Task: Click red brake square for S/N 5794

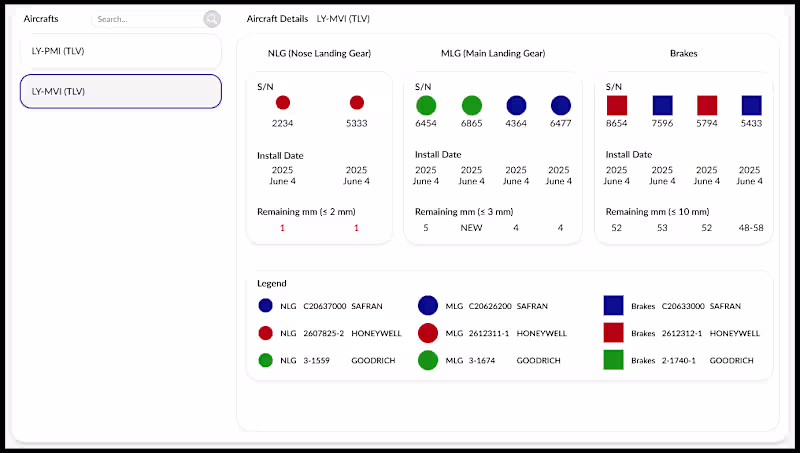Action: [707, 105]
